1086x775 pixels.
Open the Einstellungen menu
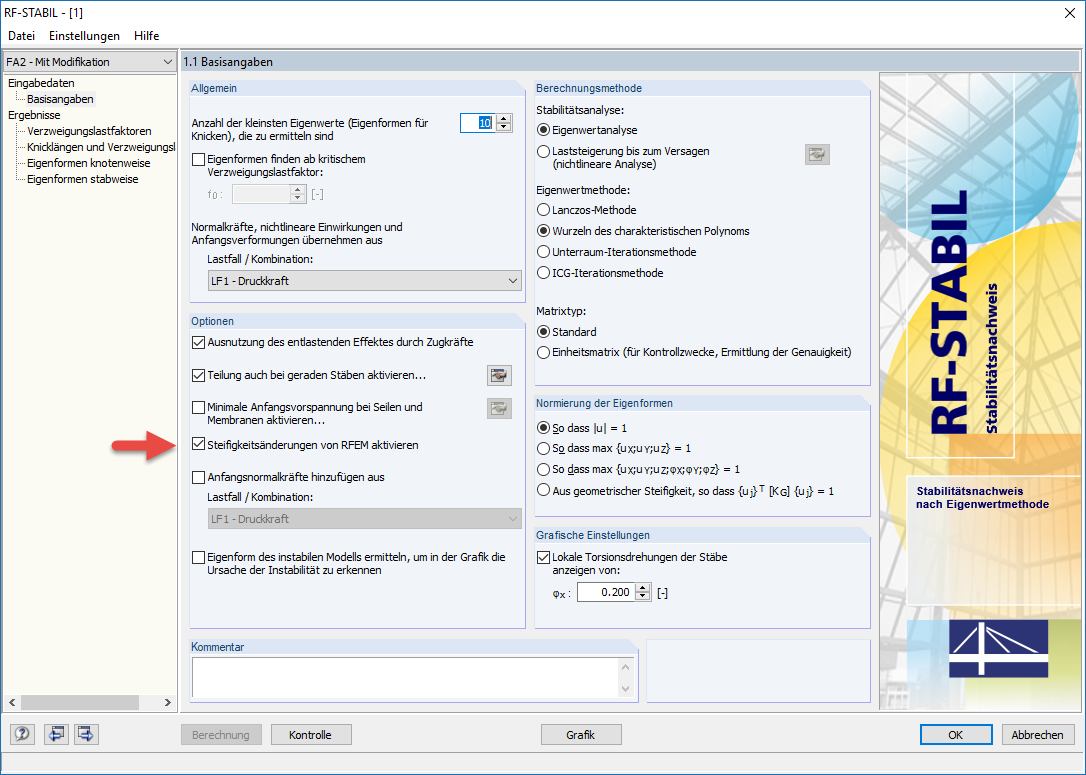point(84,36)
